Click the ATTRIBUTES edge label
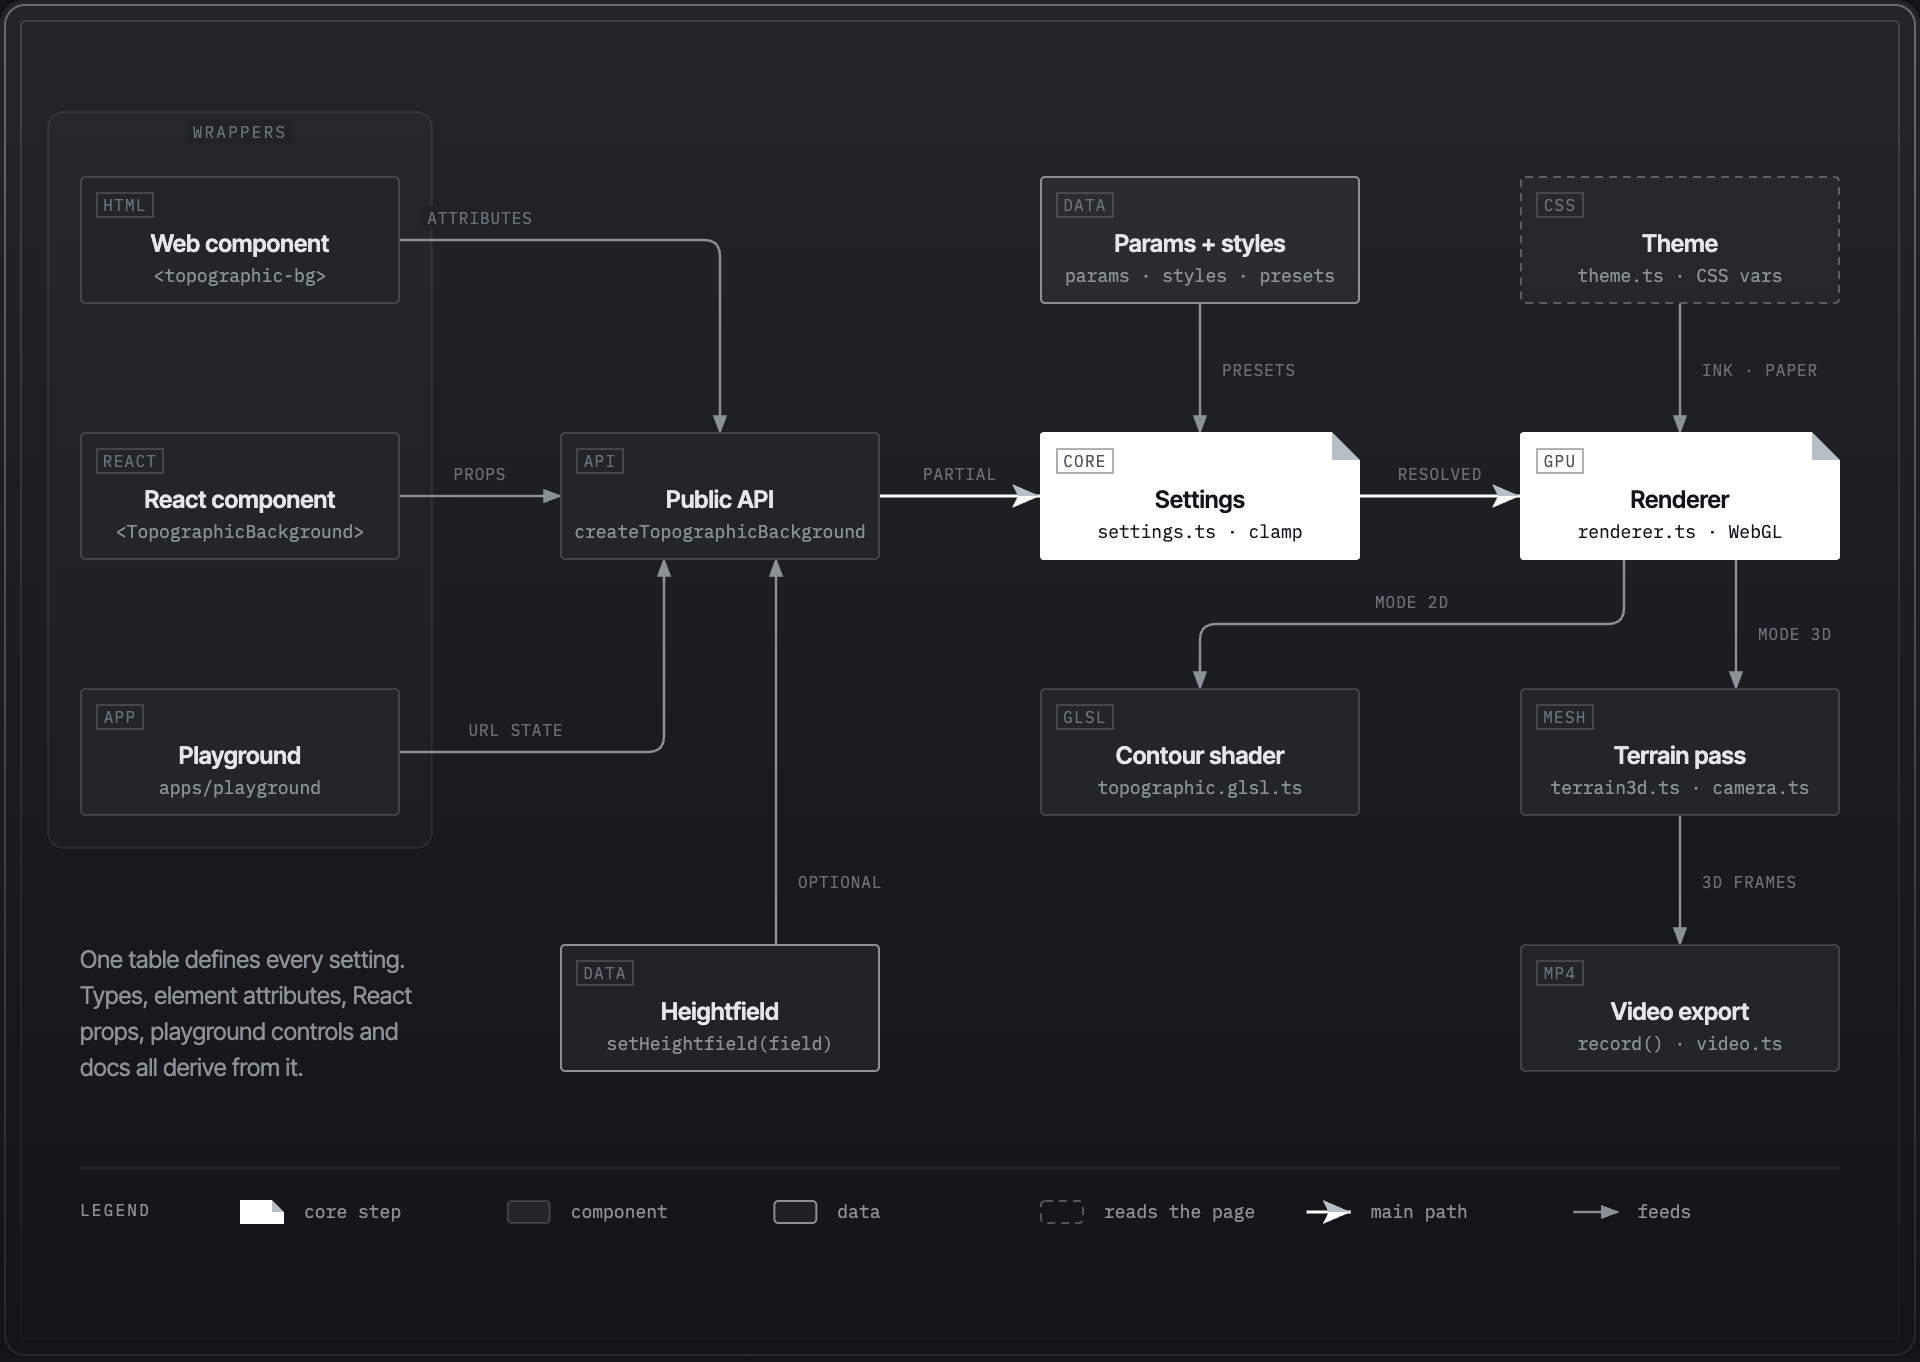Image resolution: width=1920 pixels, height=1362 pixels. click(480, 218)
